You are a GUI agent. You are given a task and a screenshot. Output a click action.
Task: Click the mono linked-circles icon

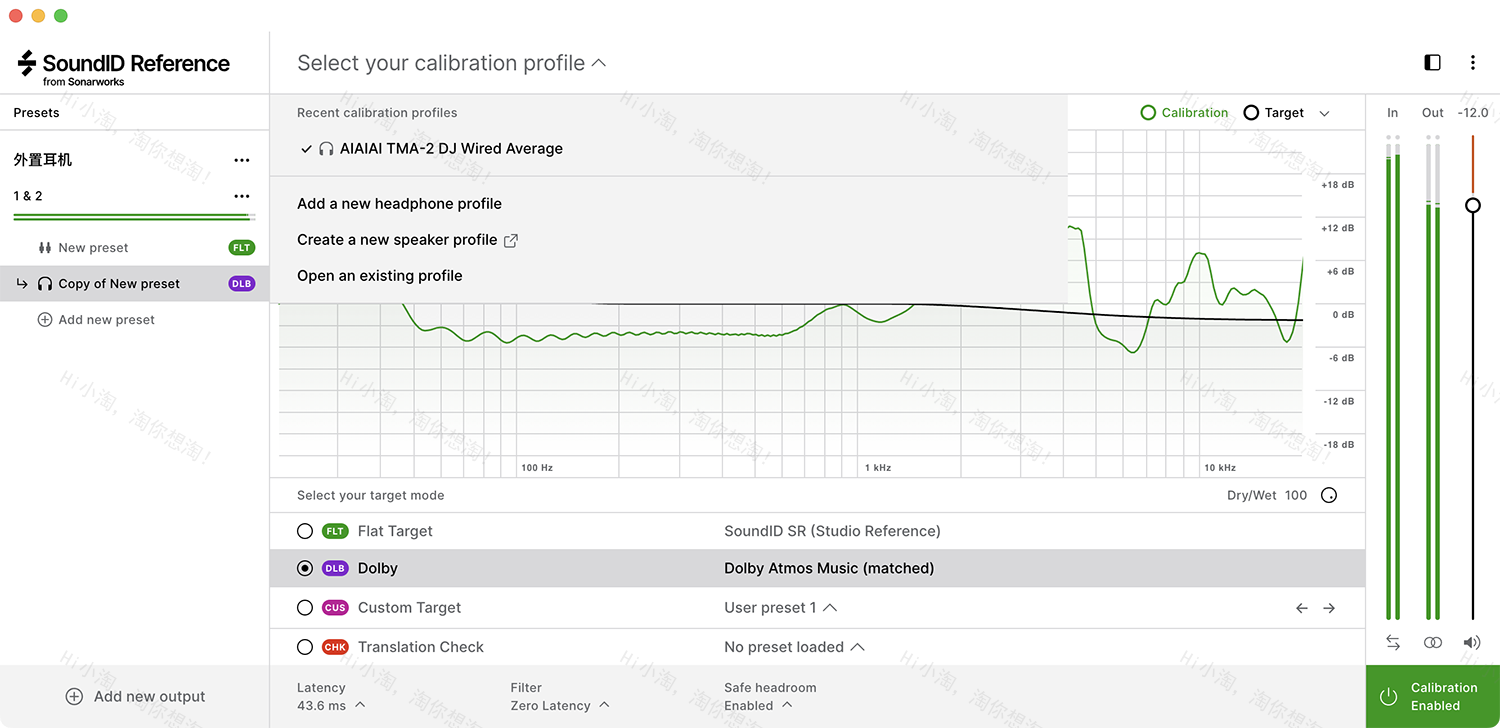1433,643
